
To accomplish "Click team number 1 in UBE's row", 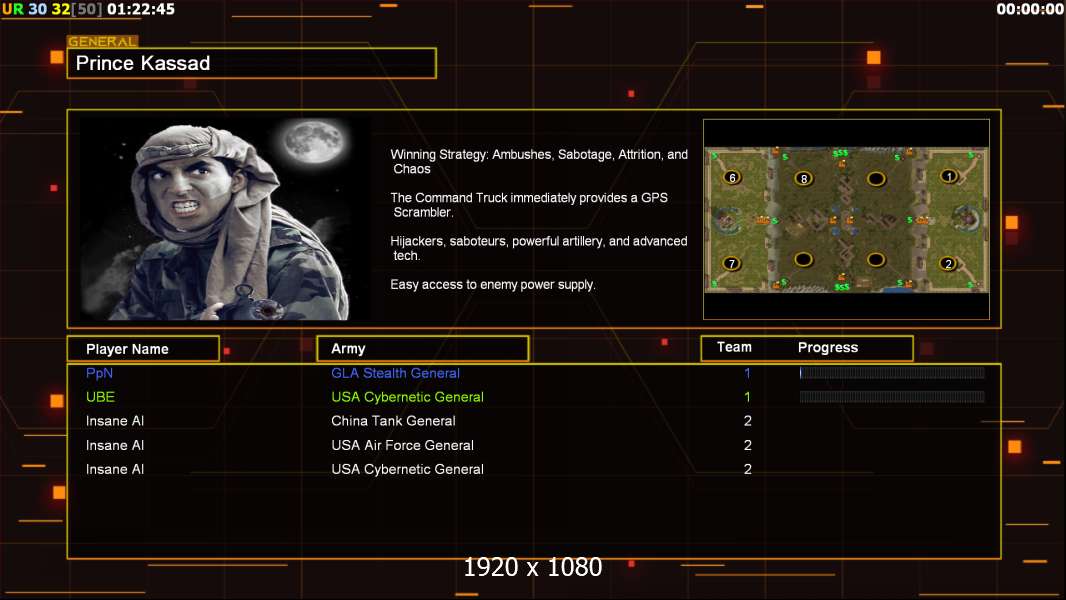I will pos(747,397).
